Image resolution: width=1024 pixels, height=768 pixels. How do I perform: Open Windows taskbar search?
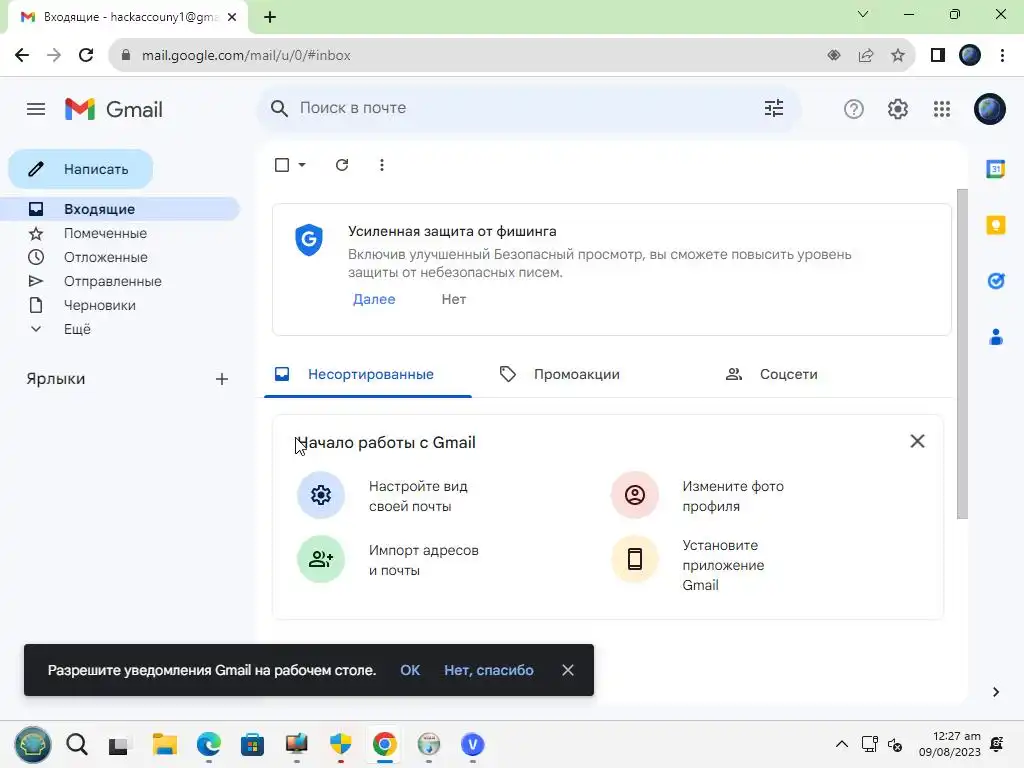76,744
